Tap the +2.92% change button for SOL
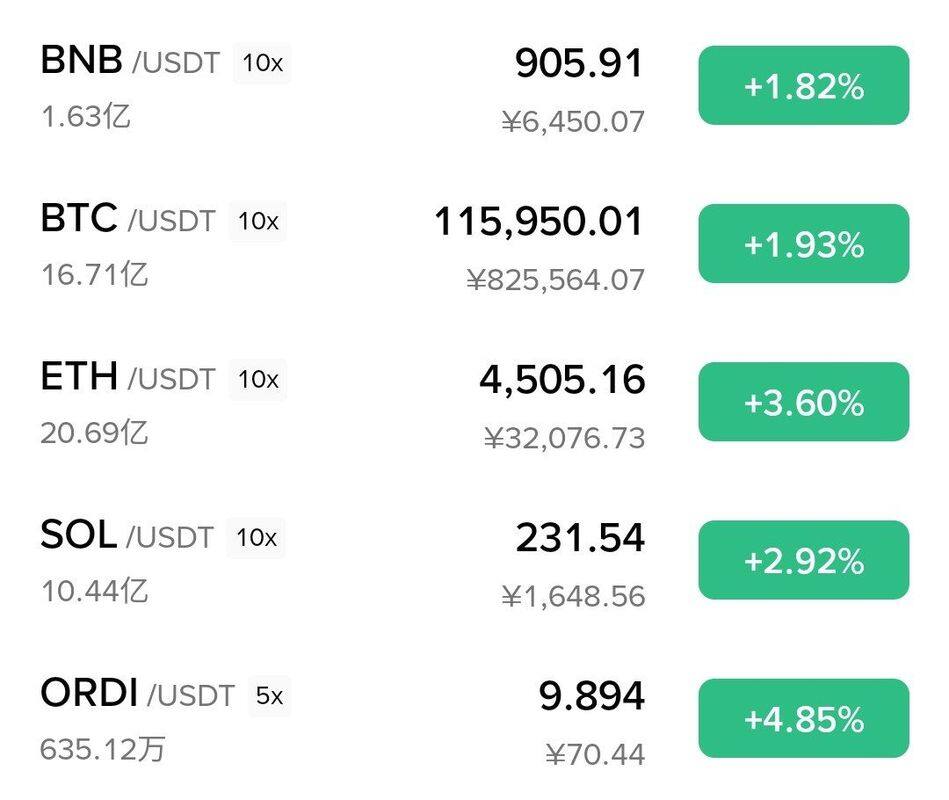949x800 pixels. click(804, 560)
